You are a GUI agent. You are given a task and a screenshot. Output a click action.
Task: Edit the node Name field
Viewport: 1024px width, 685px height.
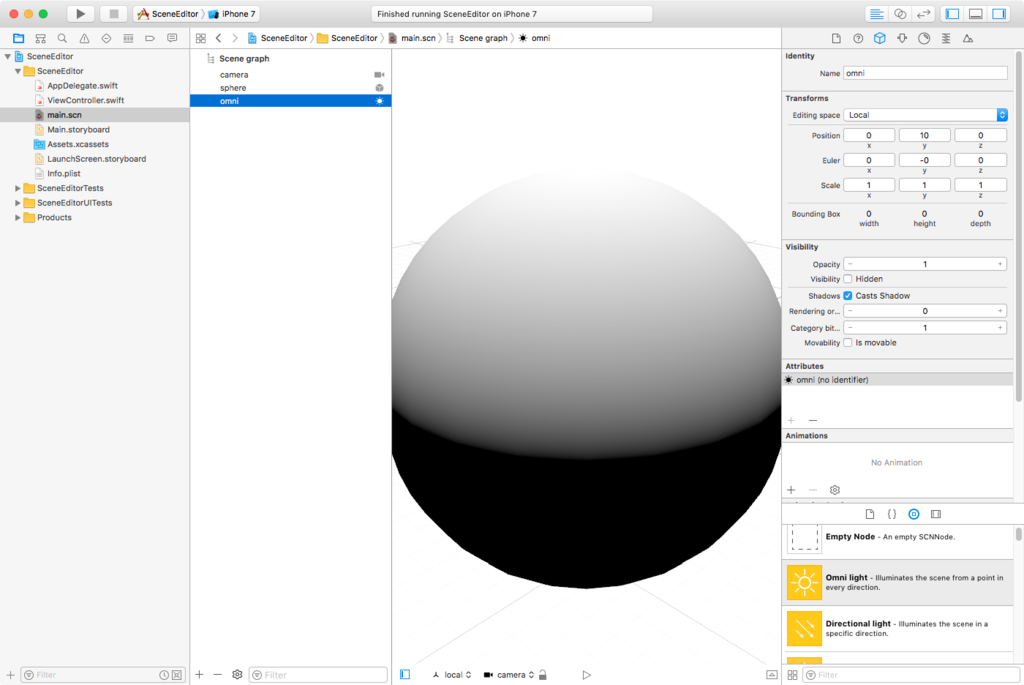coord(925,73)
